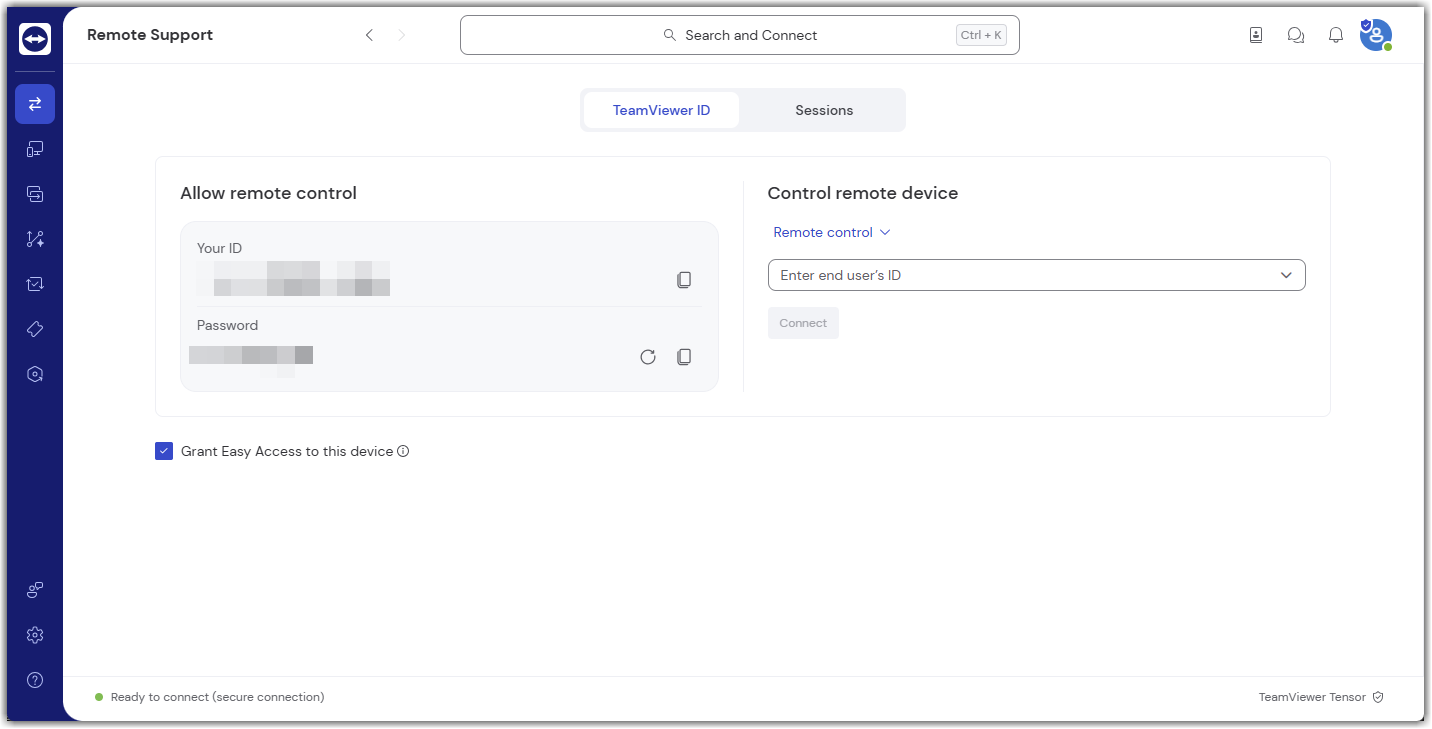The image size is (1432, 729).
Task: Click the TeamViewer logo icon
Action: click(35, 39)
